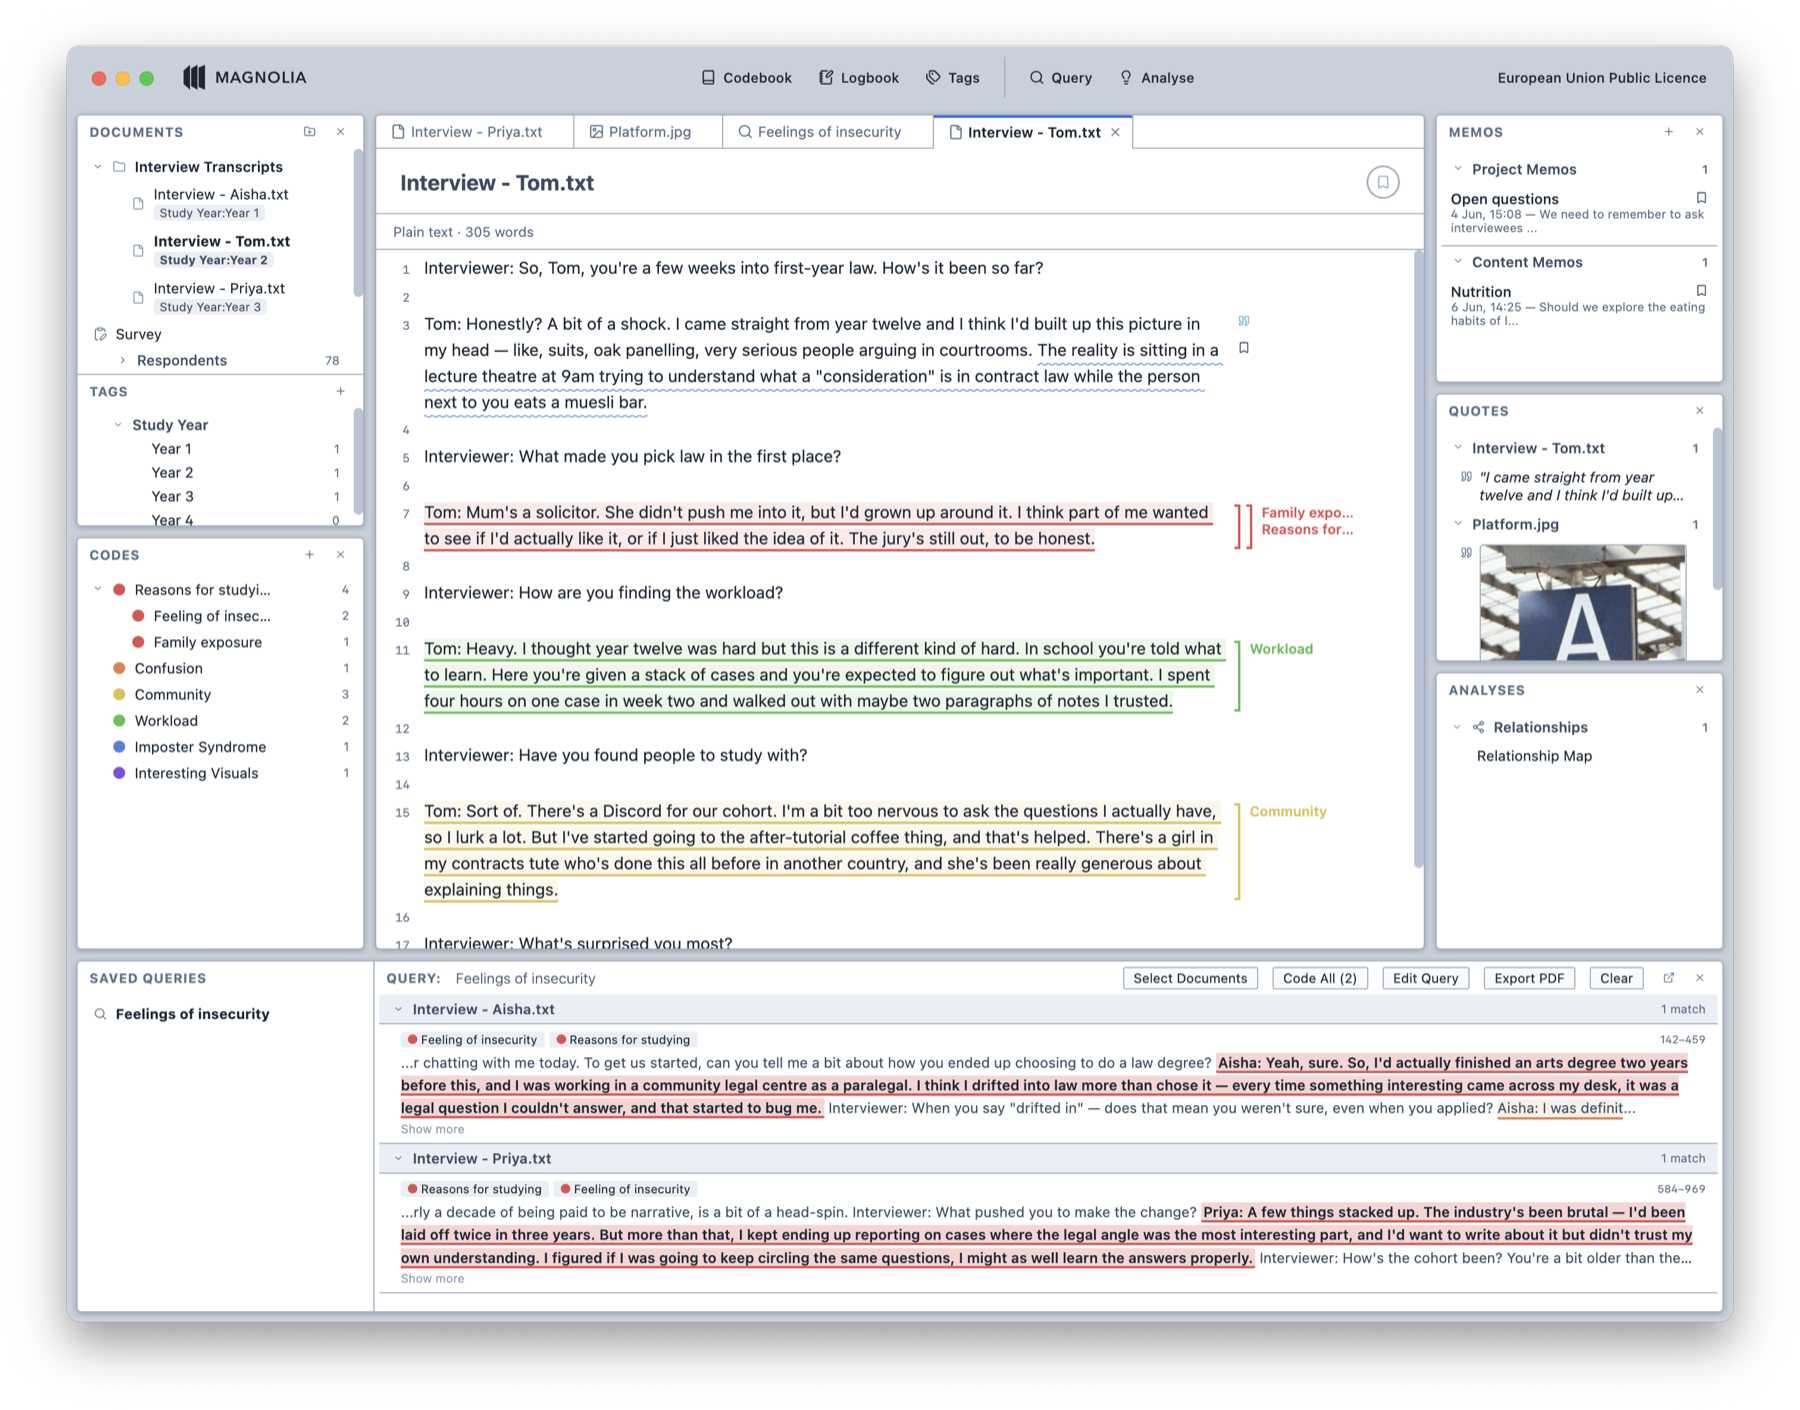Add a new code with plus icon
This screenshot has height=1410, width=1800.
pos(310,554)
